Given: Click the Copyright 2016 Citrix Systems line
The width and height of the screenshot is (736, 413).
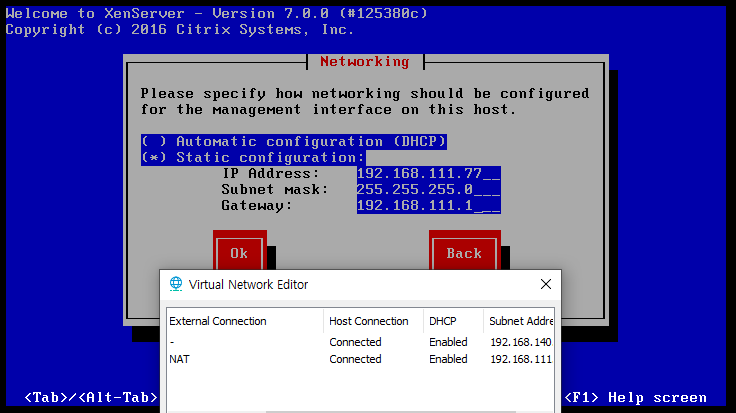Looking at the screenshot, I should (x=180, y=30).
